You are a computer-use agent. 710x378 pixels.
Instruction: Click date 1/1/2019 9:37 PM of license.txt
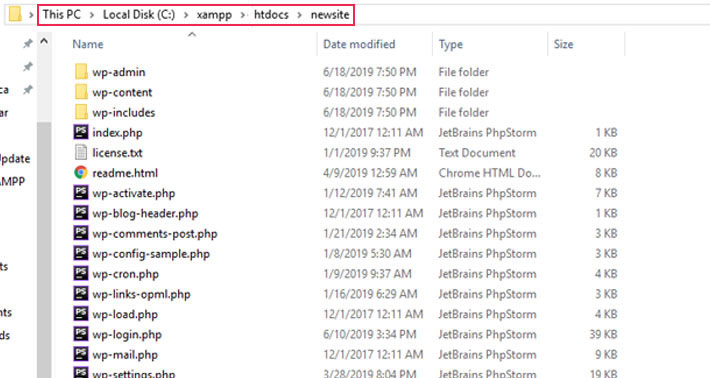pyautogui.click(x=367, y=153)
